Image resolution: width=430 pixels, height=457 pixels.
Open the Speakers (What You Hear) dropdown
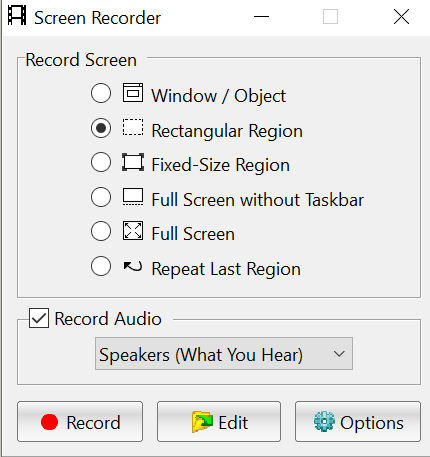tap(224, 354)
